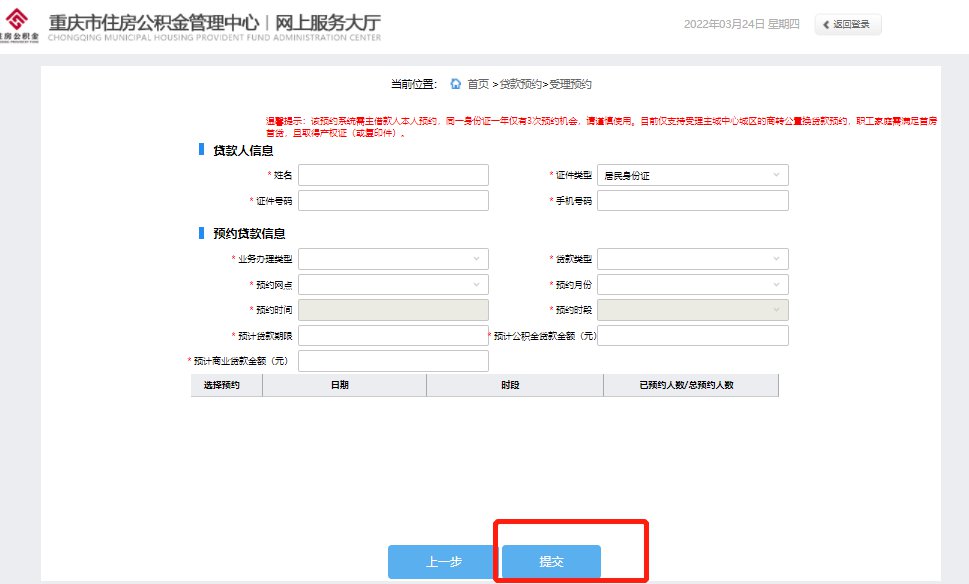The image size is (969, 584).
Task: Click the 证件号码 text box
Action: (393, 201)
